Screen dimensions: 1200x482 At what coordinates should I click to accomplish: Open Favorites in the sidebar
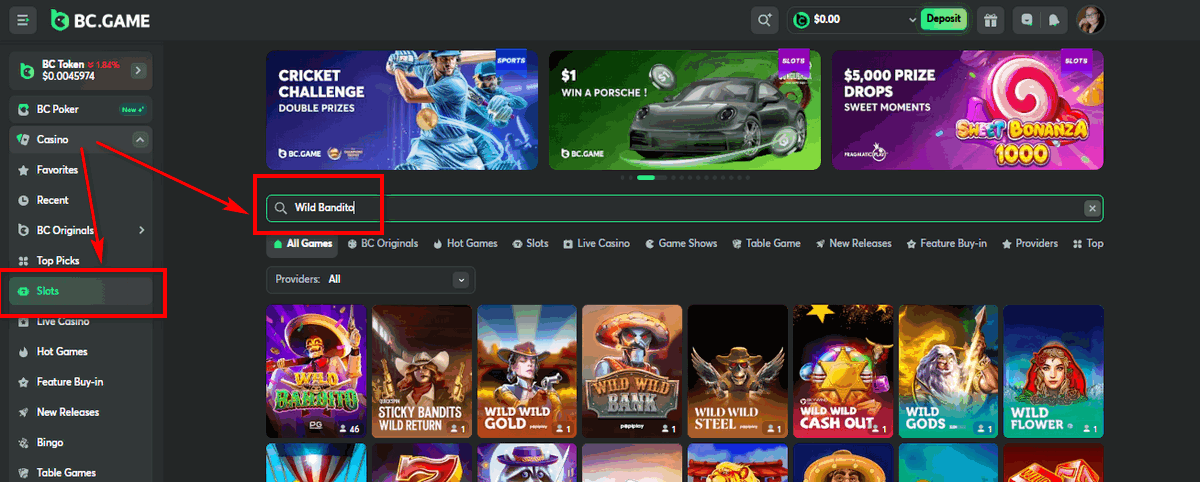[80, 170]
